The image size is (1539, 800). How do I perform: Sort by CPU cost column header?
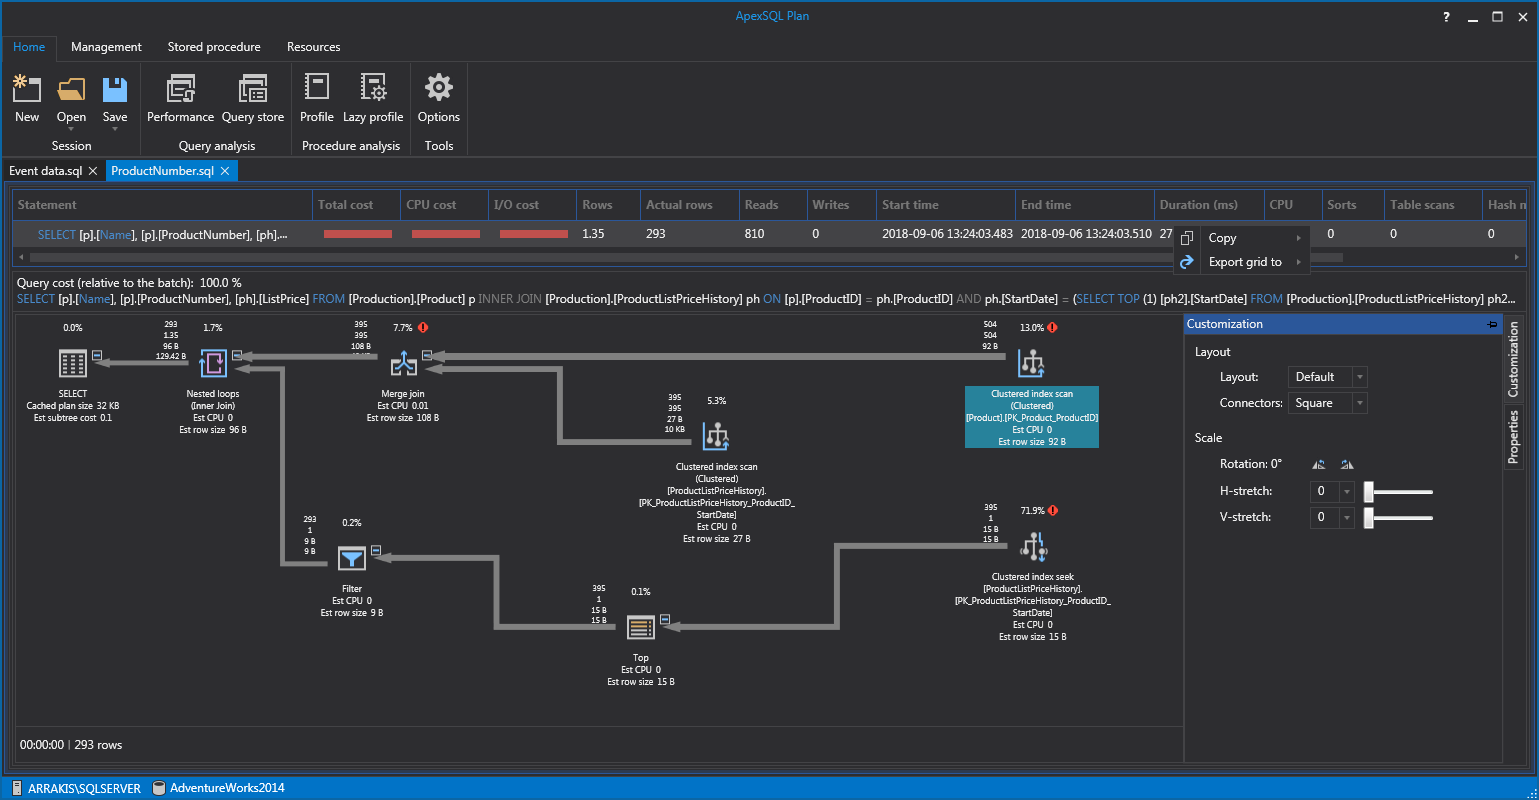[444, 205]
